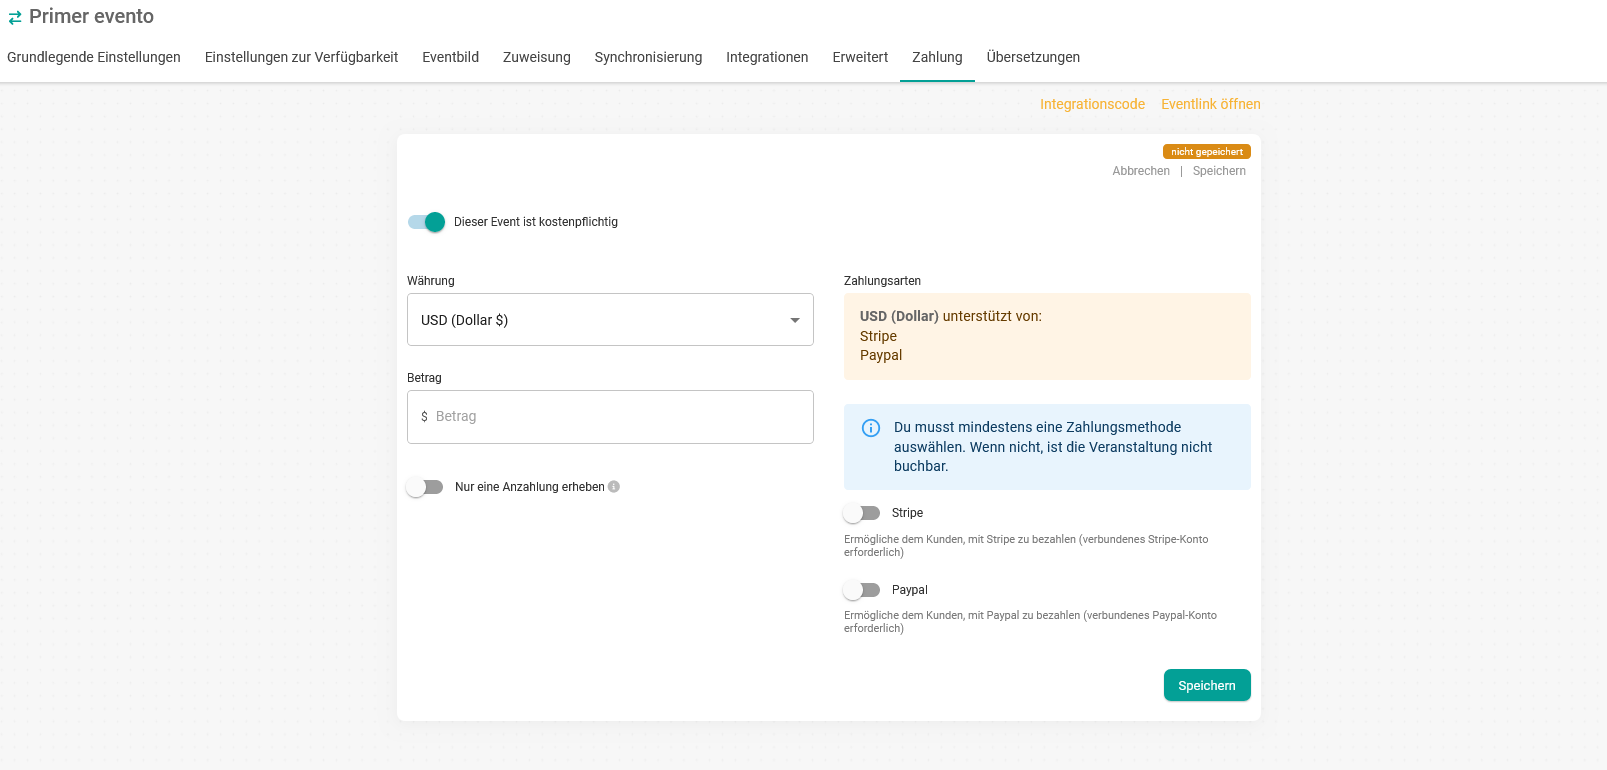Click the Eventlink öffnen link

(1210, 104)
